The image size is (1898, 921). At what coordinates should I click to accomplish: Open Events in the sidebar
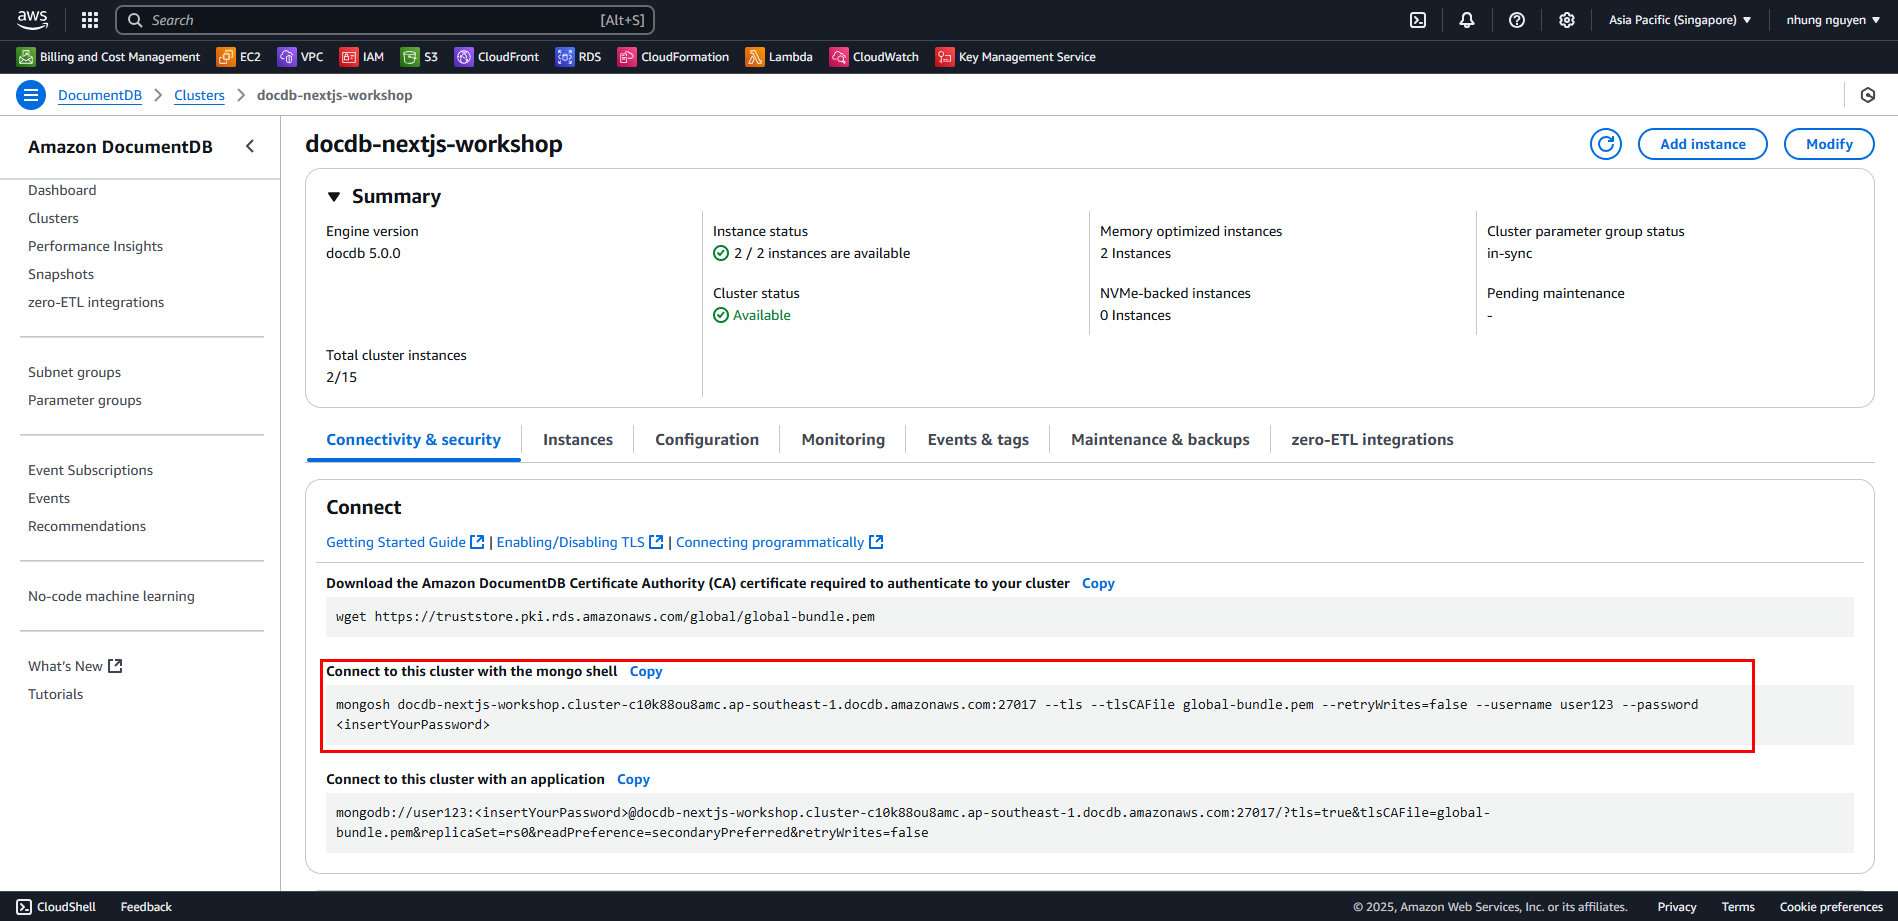click(49, 498)
